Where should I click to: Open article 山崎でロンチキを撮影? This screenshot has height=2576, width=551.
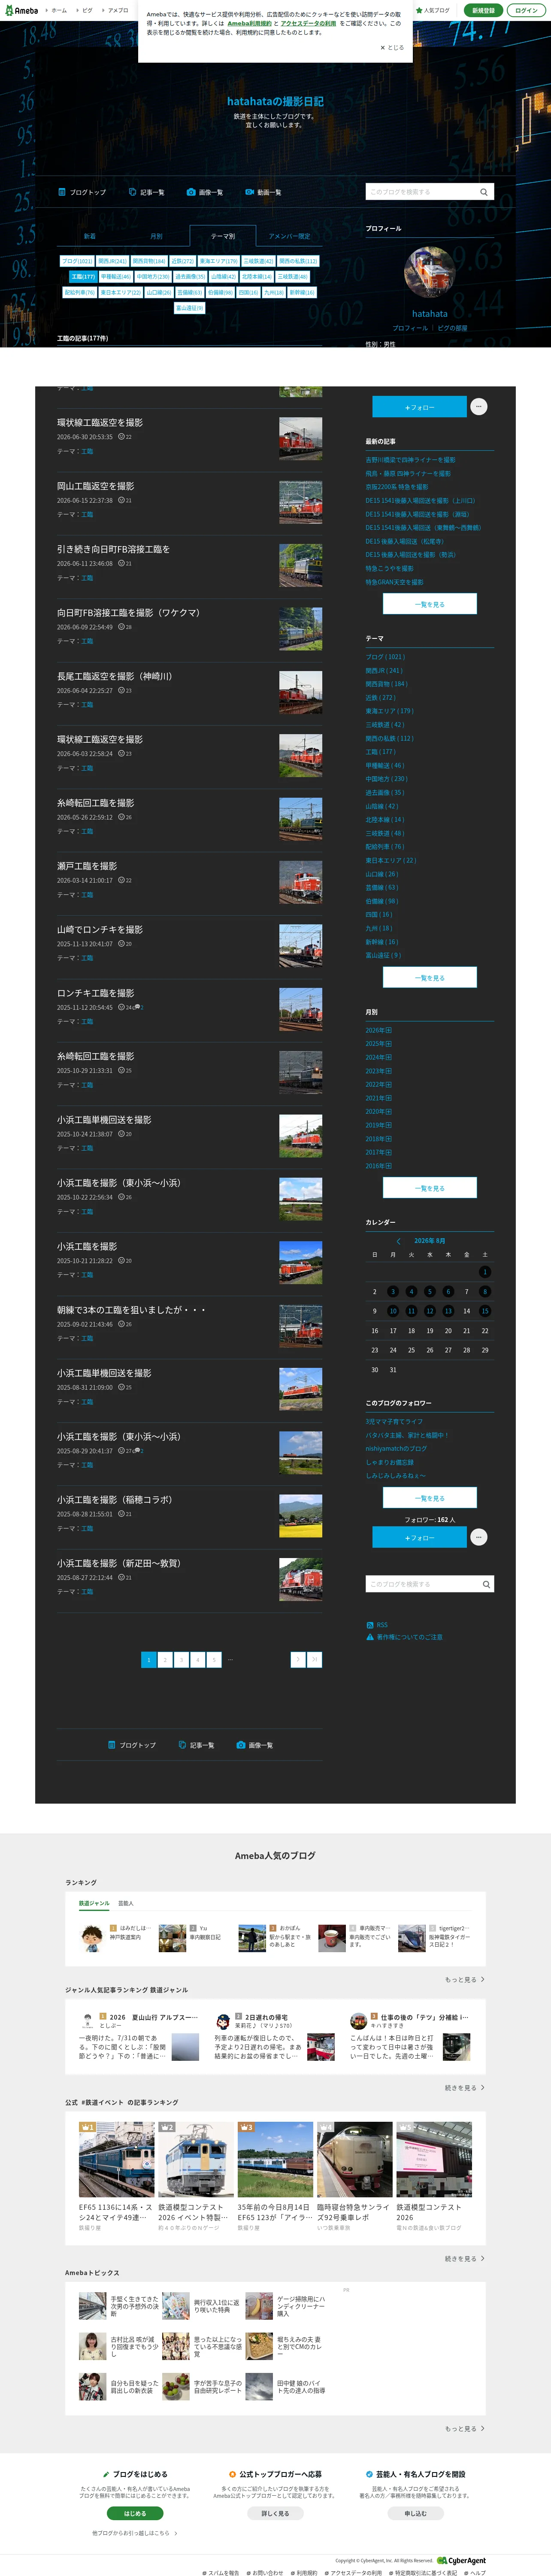click(100, 929)
